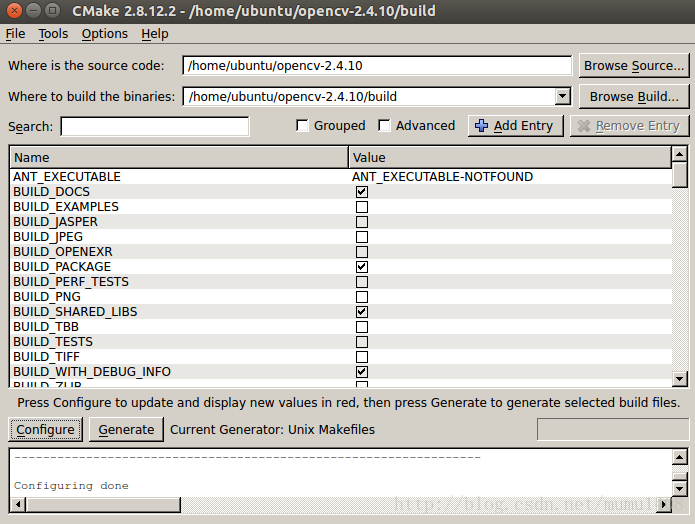
Task: Uncheck the BUILD_PACKAGE checkbox
Action: [362, 266]
